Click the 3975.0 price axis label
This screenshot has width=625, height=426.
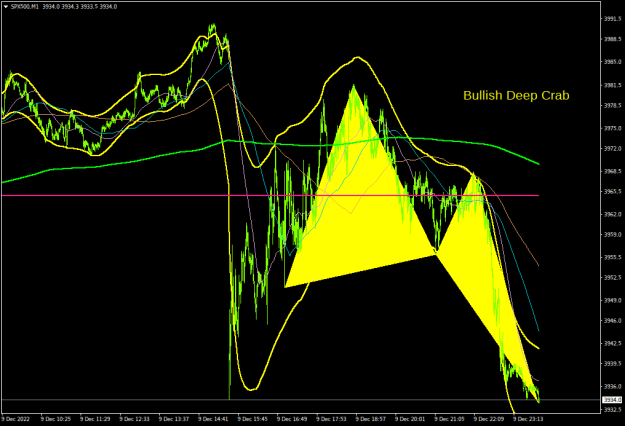613,128
